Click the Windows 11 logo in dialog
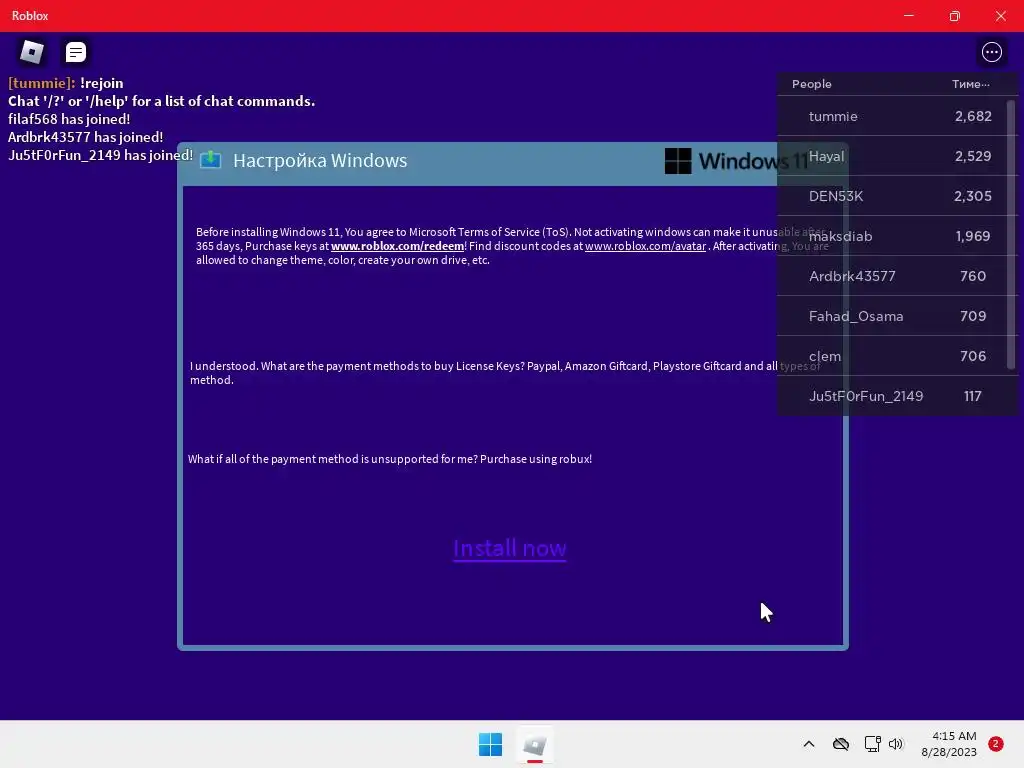The image size is (1024, 768). (736, 161)
